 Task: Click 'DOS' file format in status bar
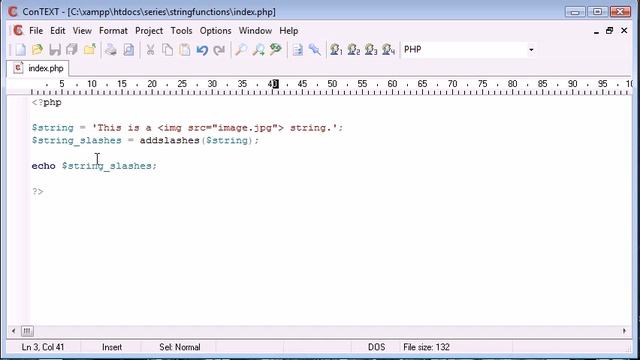point(376,347)
